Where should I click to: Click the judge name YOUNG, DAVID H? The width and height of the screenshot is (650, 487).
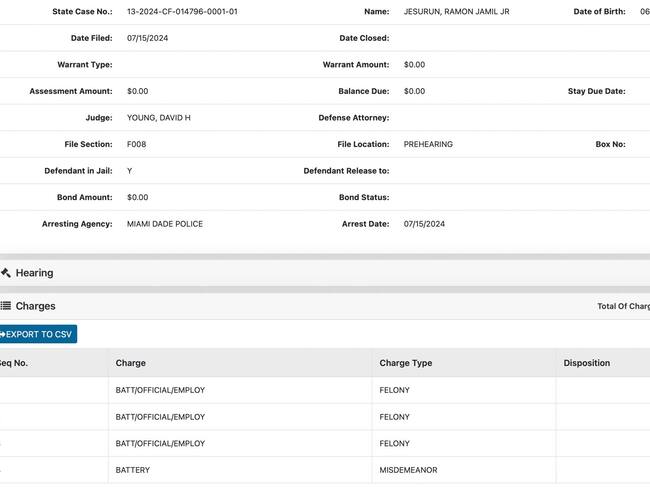159,118
